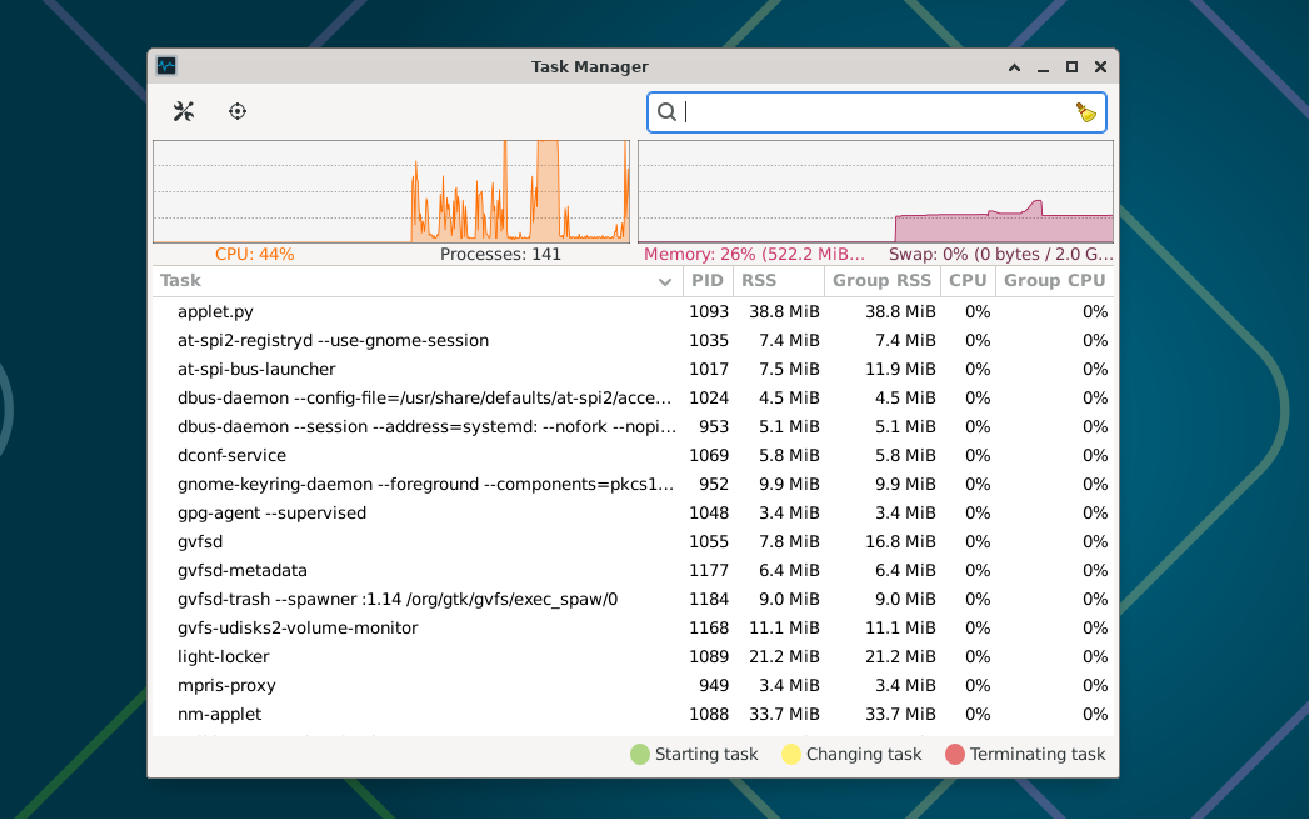Viewport: 1309px width, 819px height.
Task: Click the red "Terminating task" legend
Action: [x=1025, y=754]
